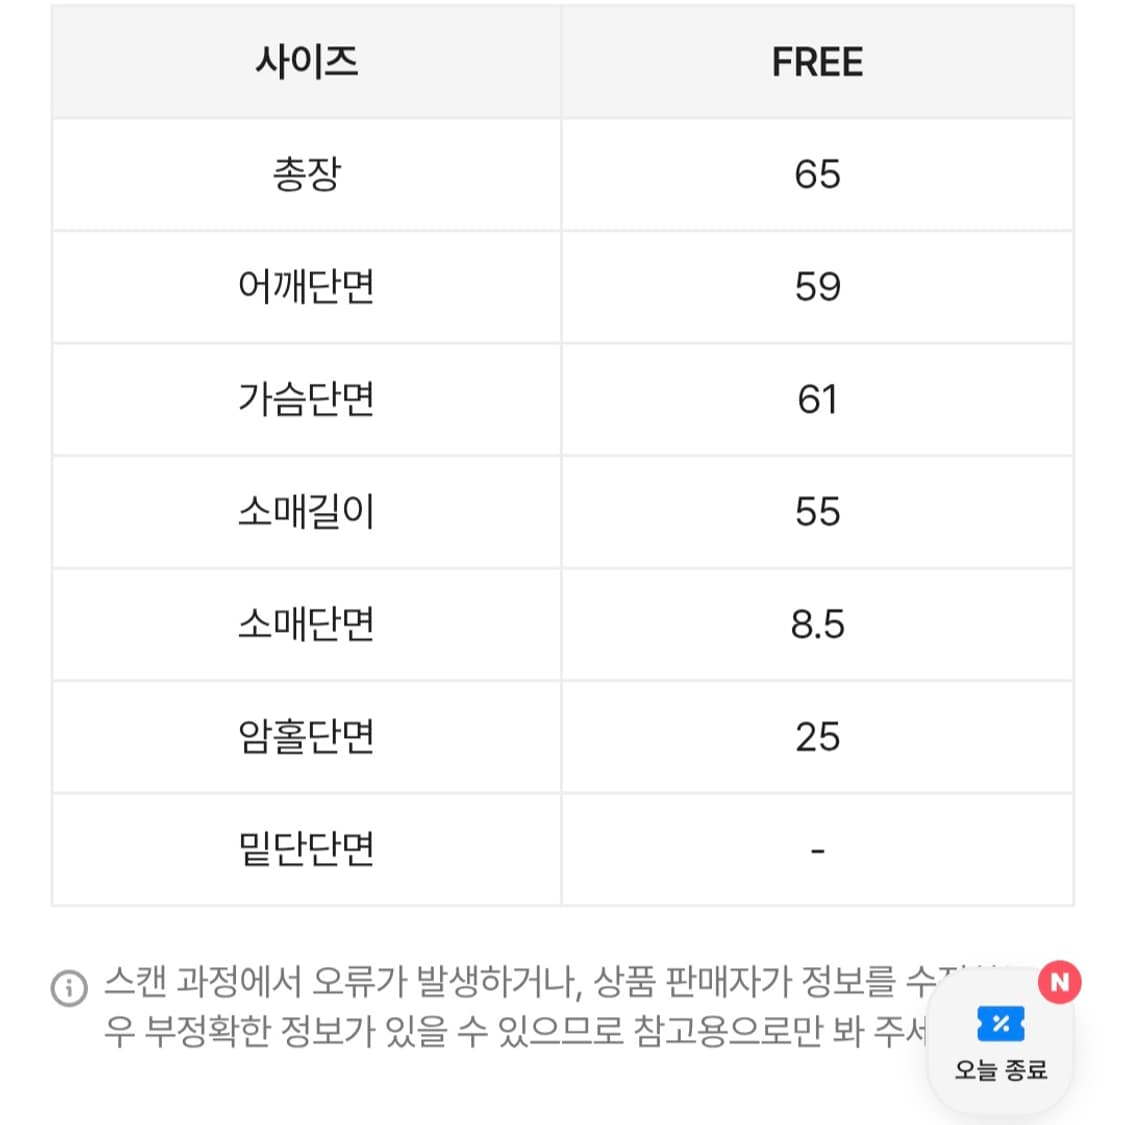Image resolution: width=1125 pixels, height=1125 pixels.
Task: Select the 소매길이 row label
Action: point(306,512)
